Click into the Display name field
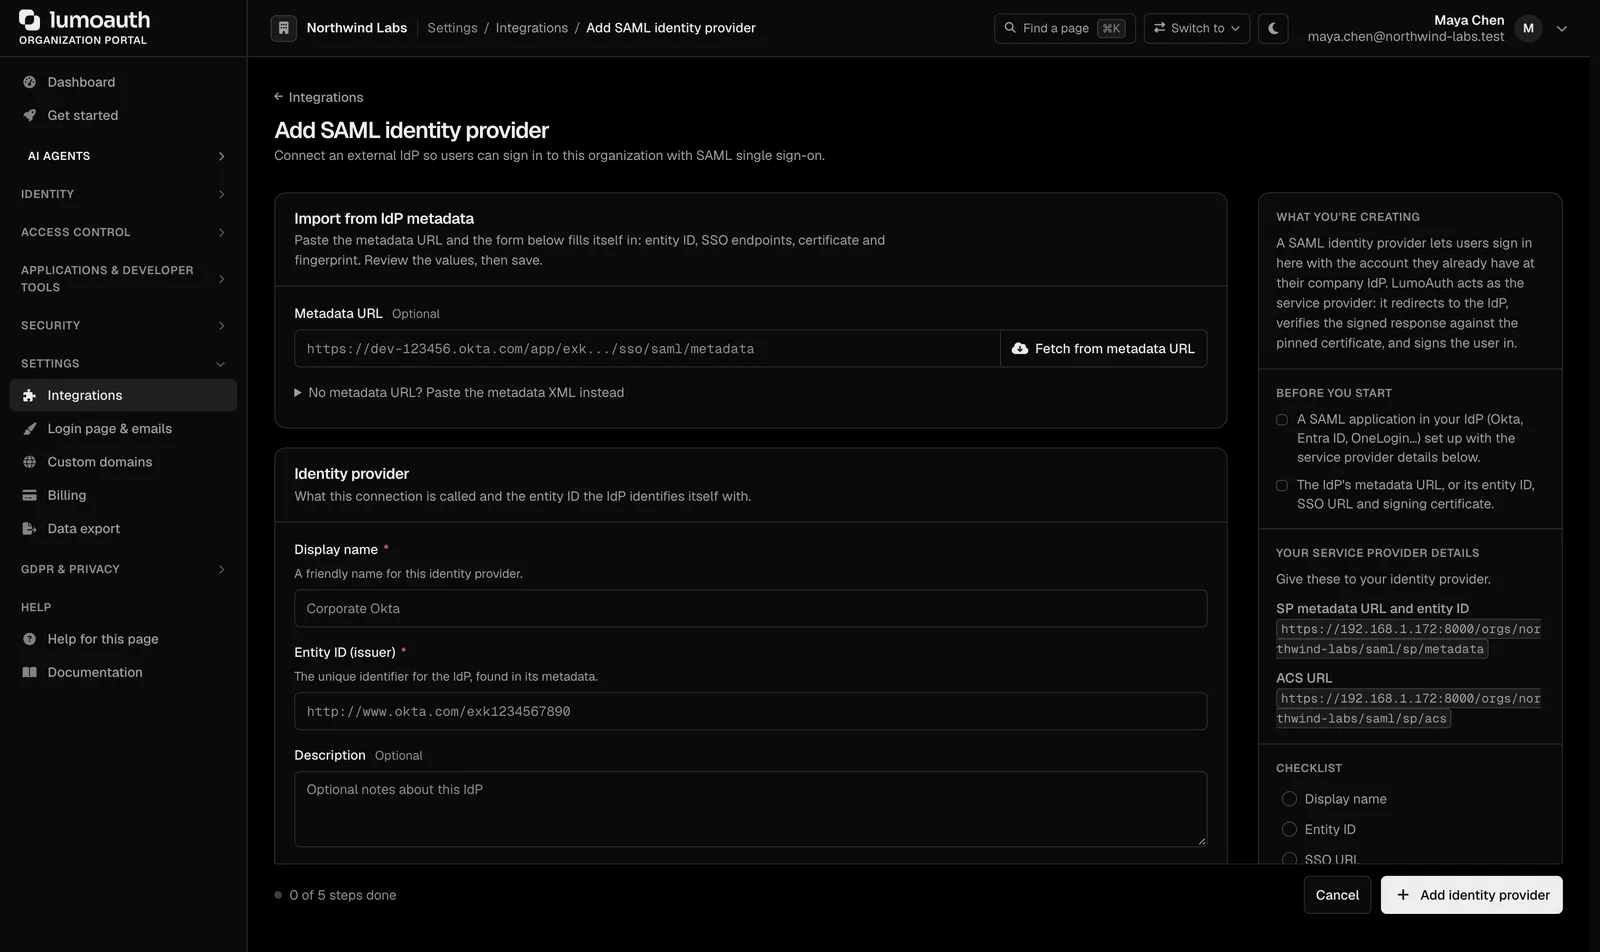 point(750,608)
